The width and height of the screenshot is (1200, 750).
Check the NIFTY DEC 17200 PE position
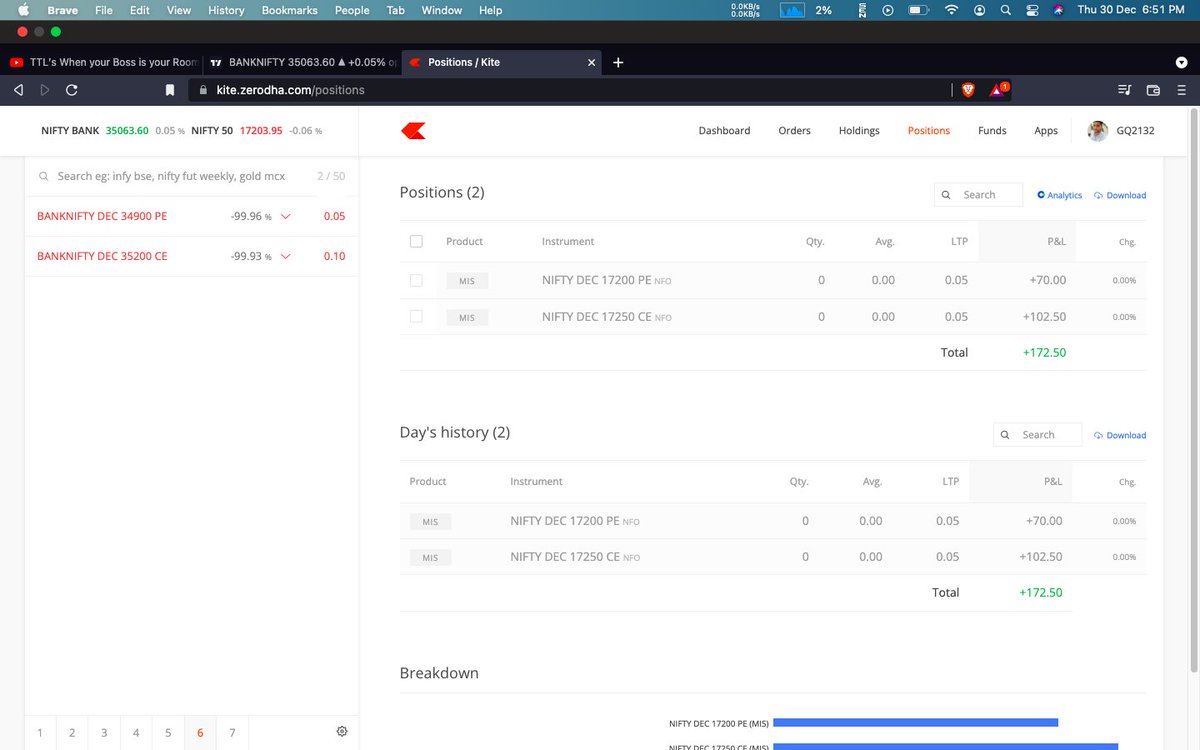(x=416, y=281)
